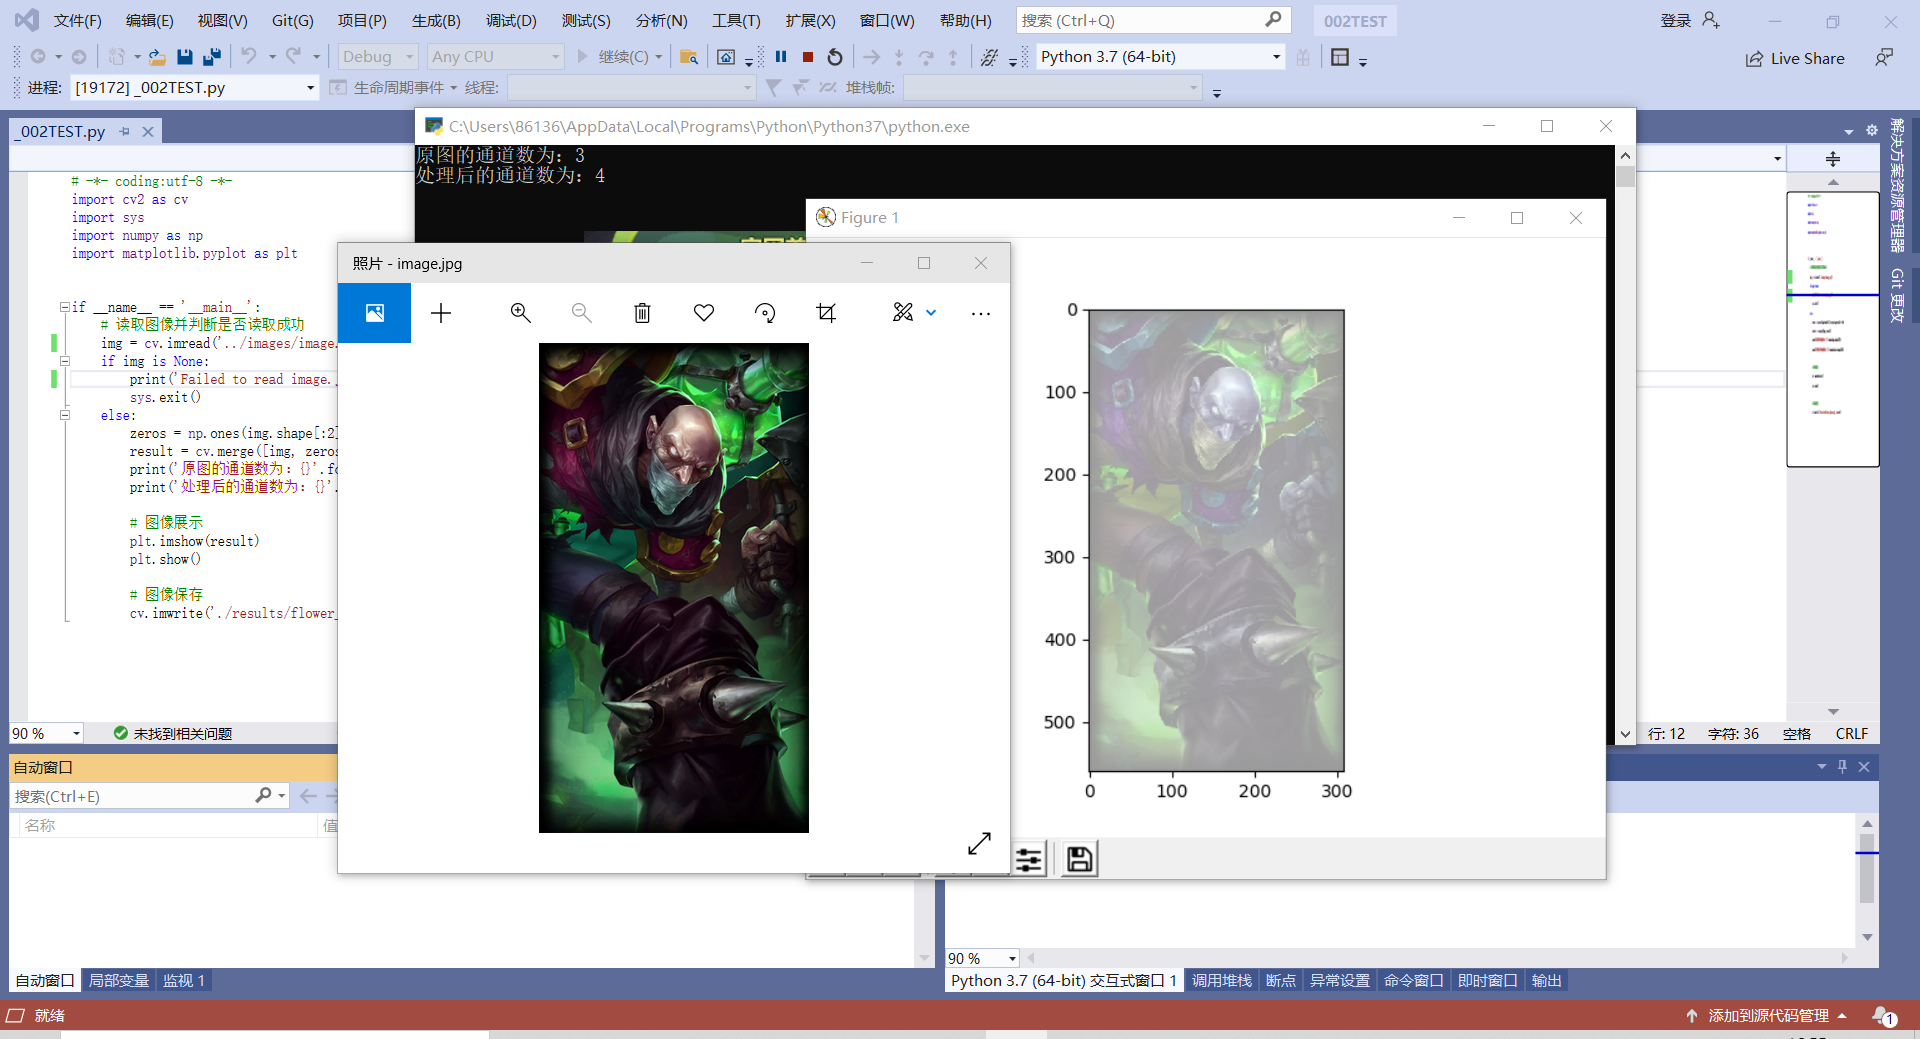Click the collection view icon in Photos
Screen dimensions: 1920x1039
[375, 313]
